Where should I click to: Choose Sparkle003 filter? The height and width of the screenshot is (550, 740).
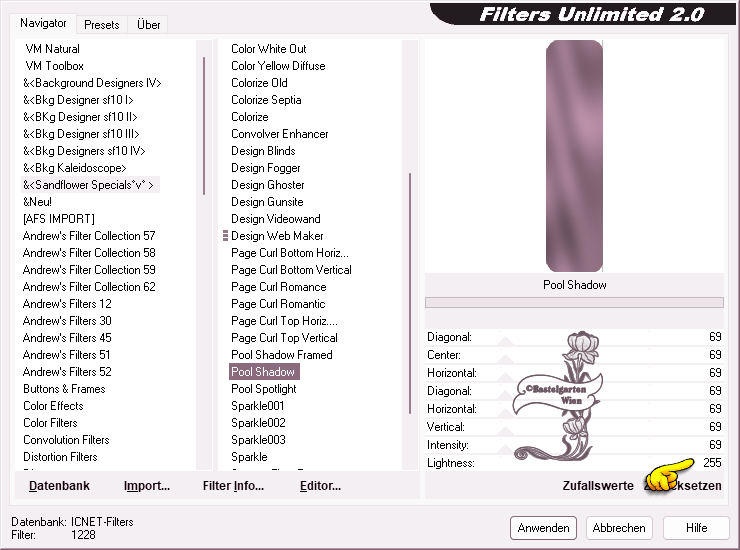pos(258,440)
